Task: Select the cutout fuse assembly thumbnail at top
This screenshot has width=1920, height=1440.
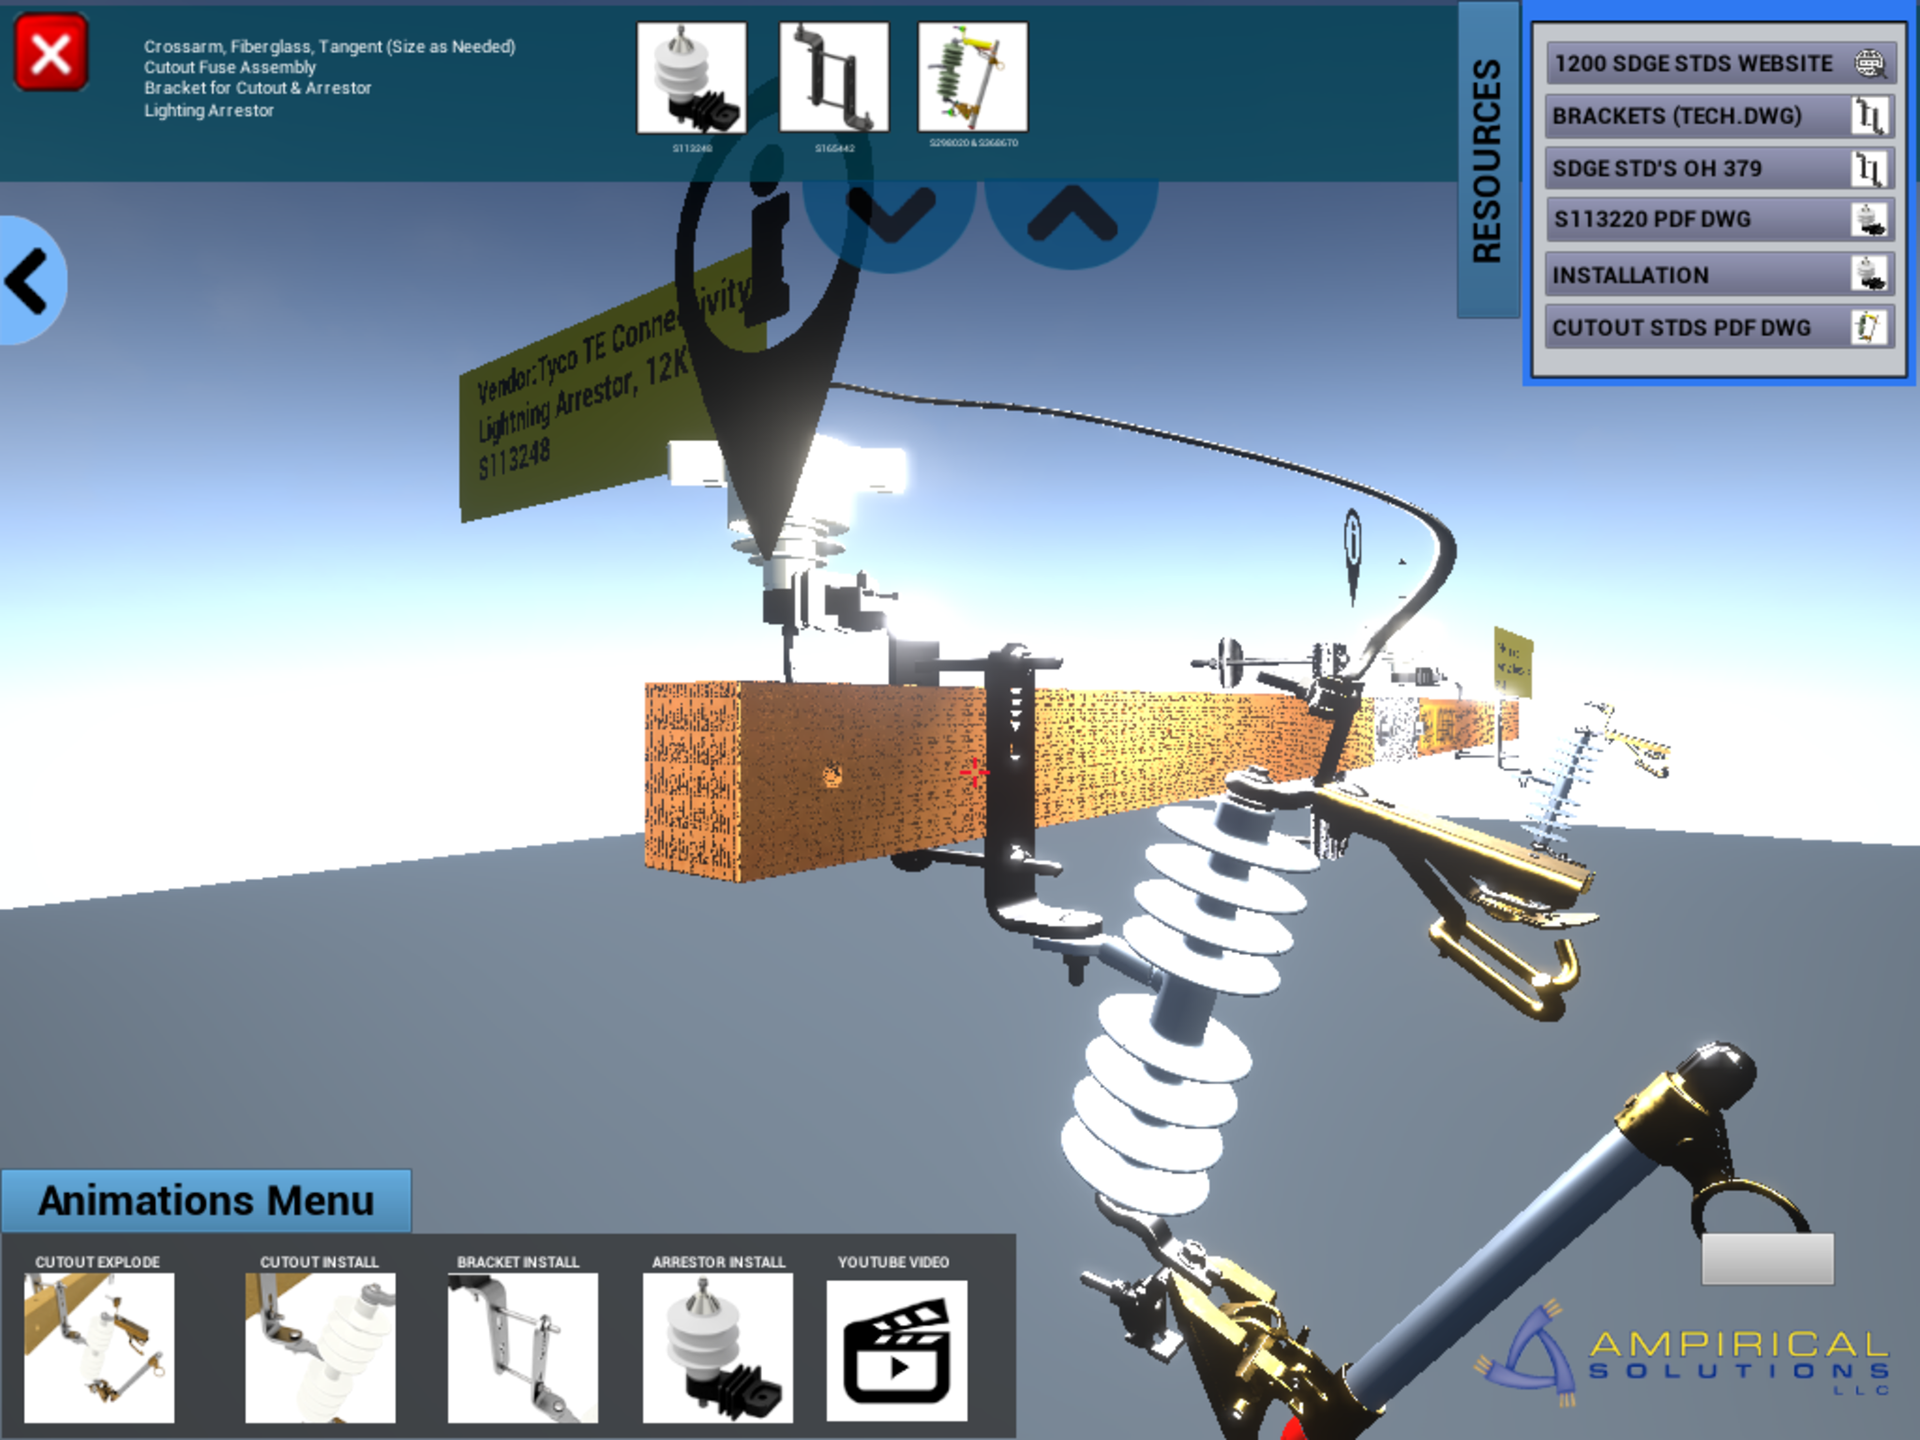Action: (972, 78)
